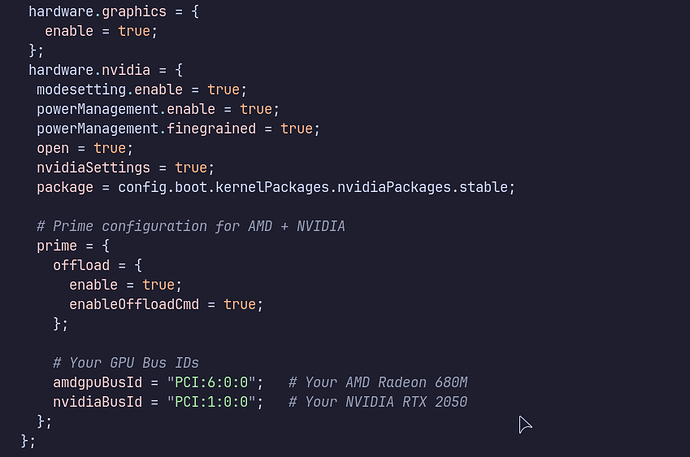
Task: Click the Prime configuration comment line
Action: click(190, 226)
